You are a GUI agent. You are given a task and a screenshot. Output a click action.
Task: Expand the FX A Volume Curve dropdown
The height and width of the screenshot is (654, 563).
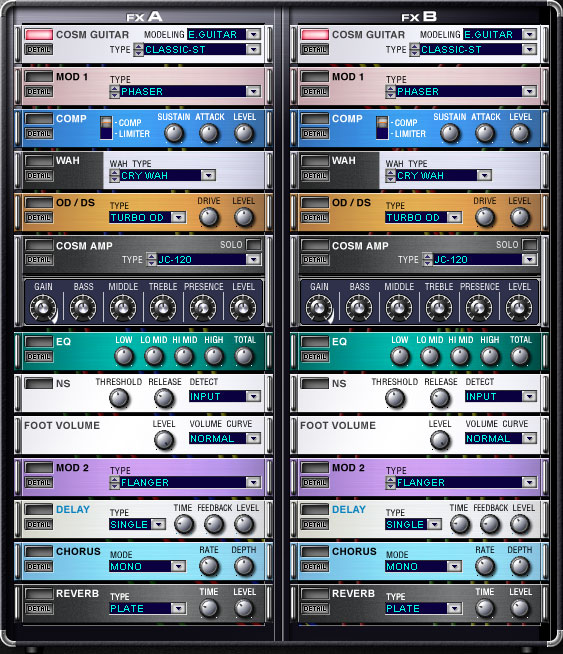[253, 438]
